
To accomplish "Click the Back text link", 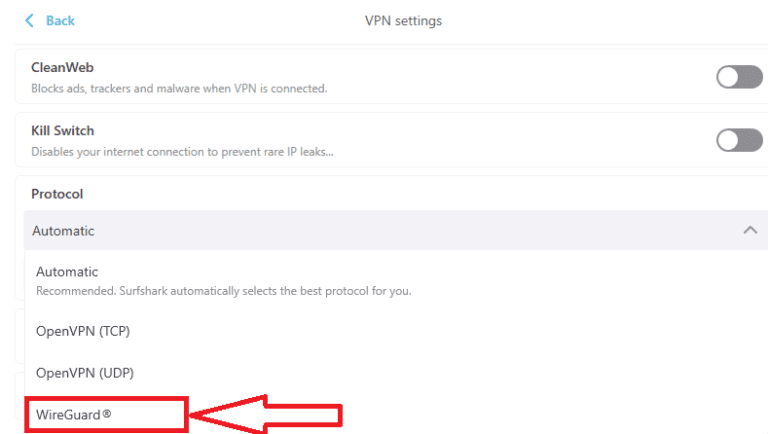I will 60,21.
